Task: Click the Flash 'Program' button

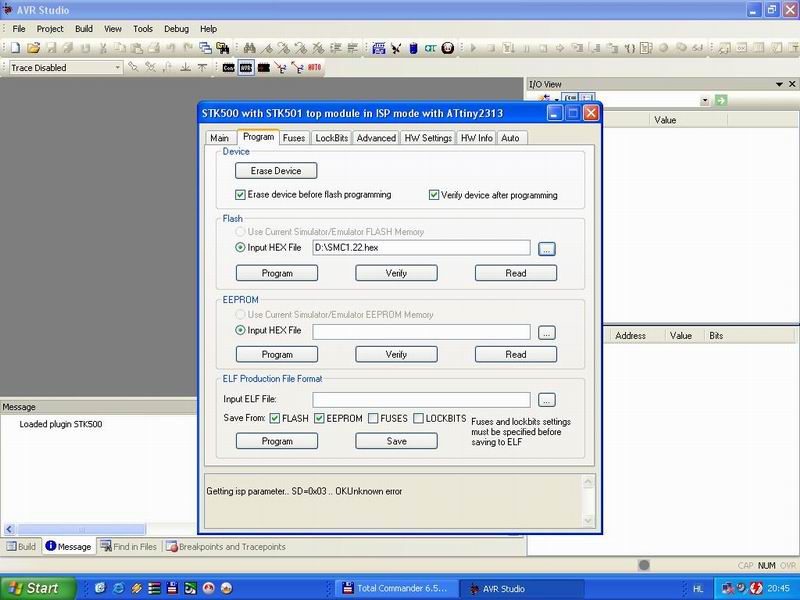Action: (x=277, y=273)
